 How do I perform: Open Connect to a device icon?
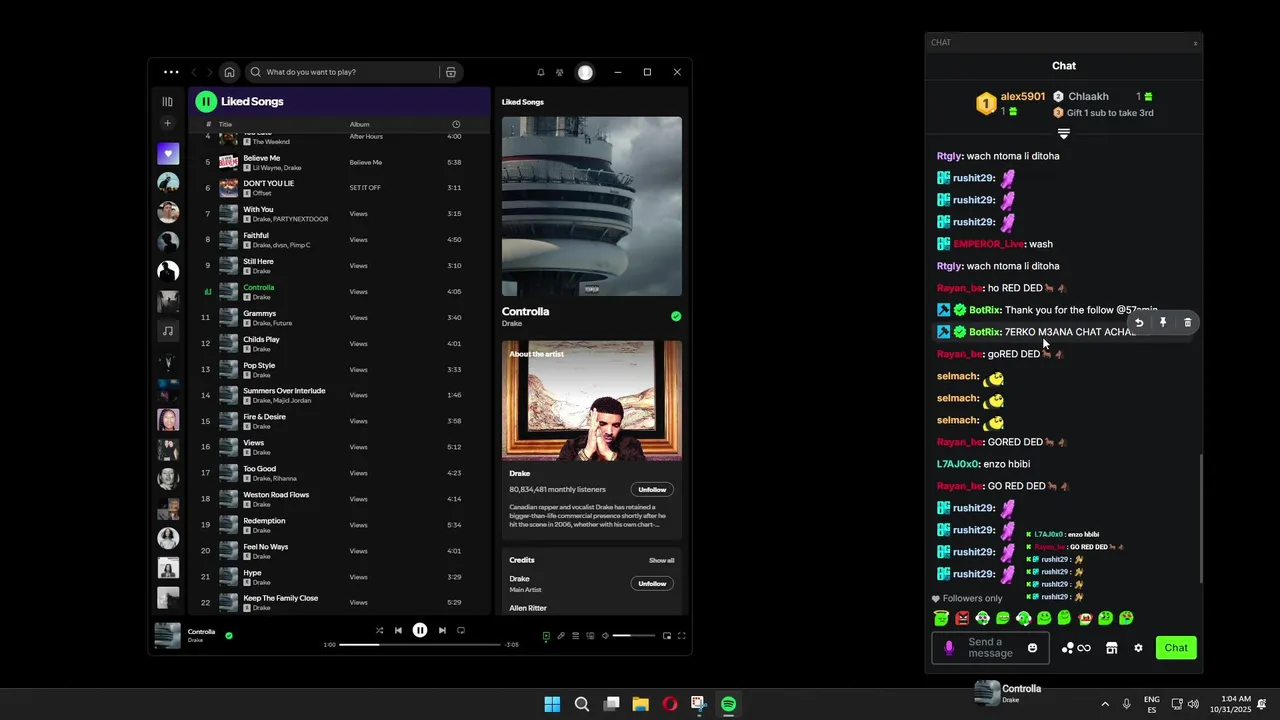[x=590, y=636]
